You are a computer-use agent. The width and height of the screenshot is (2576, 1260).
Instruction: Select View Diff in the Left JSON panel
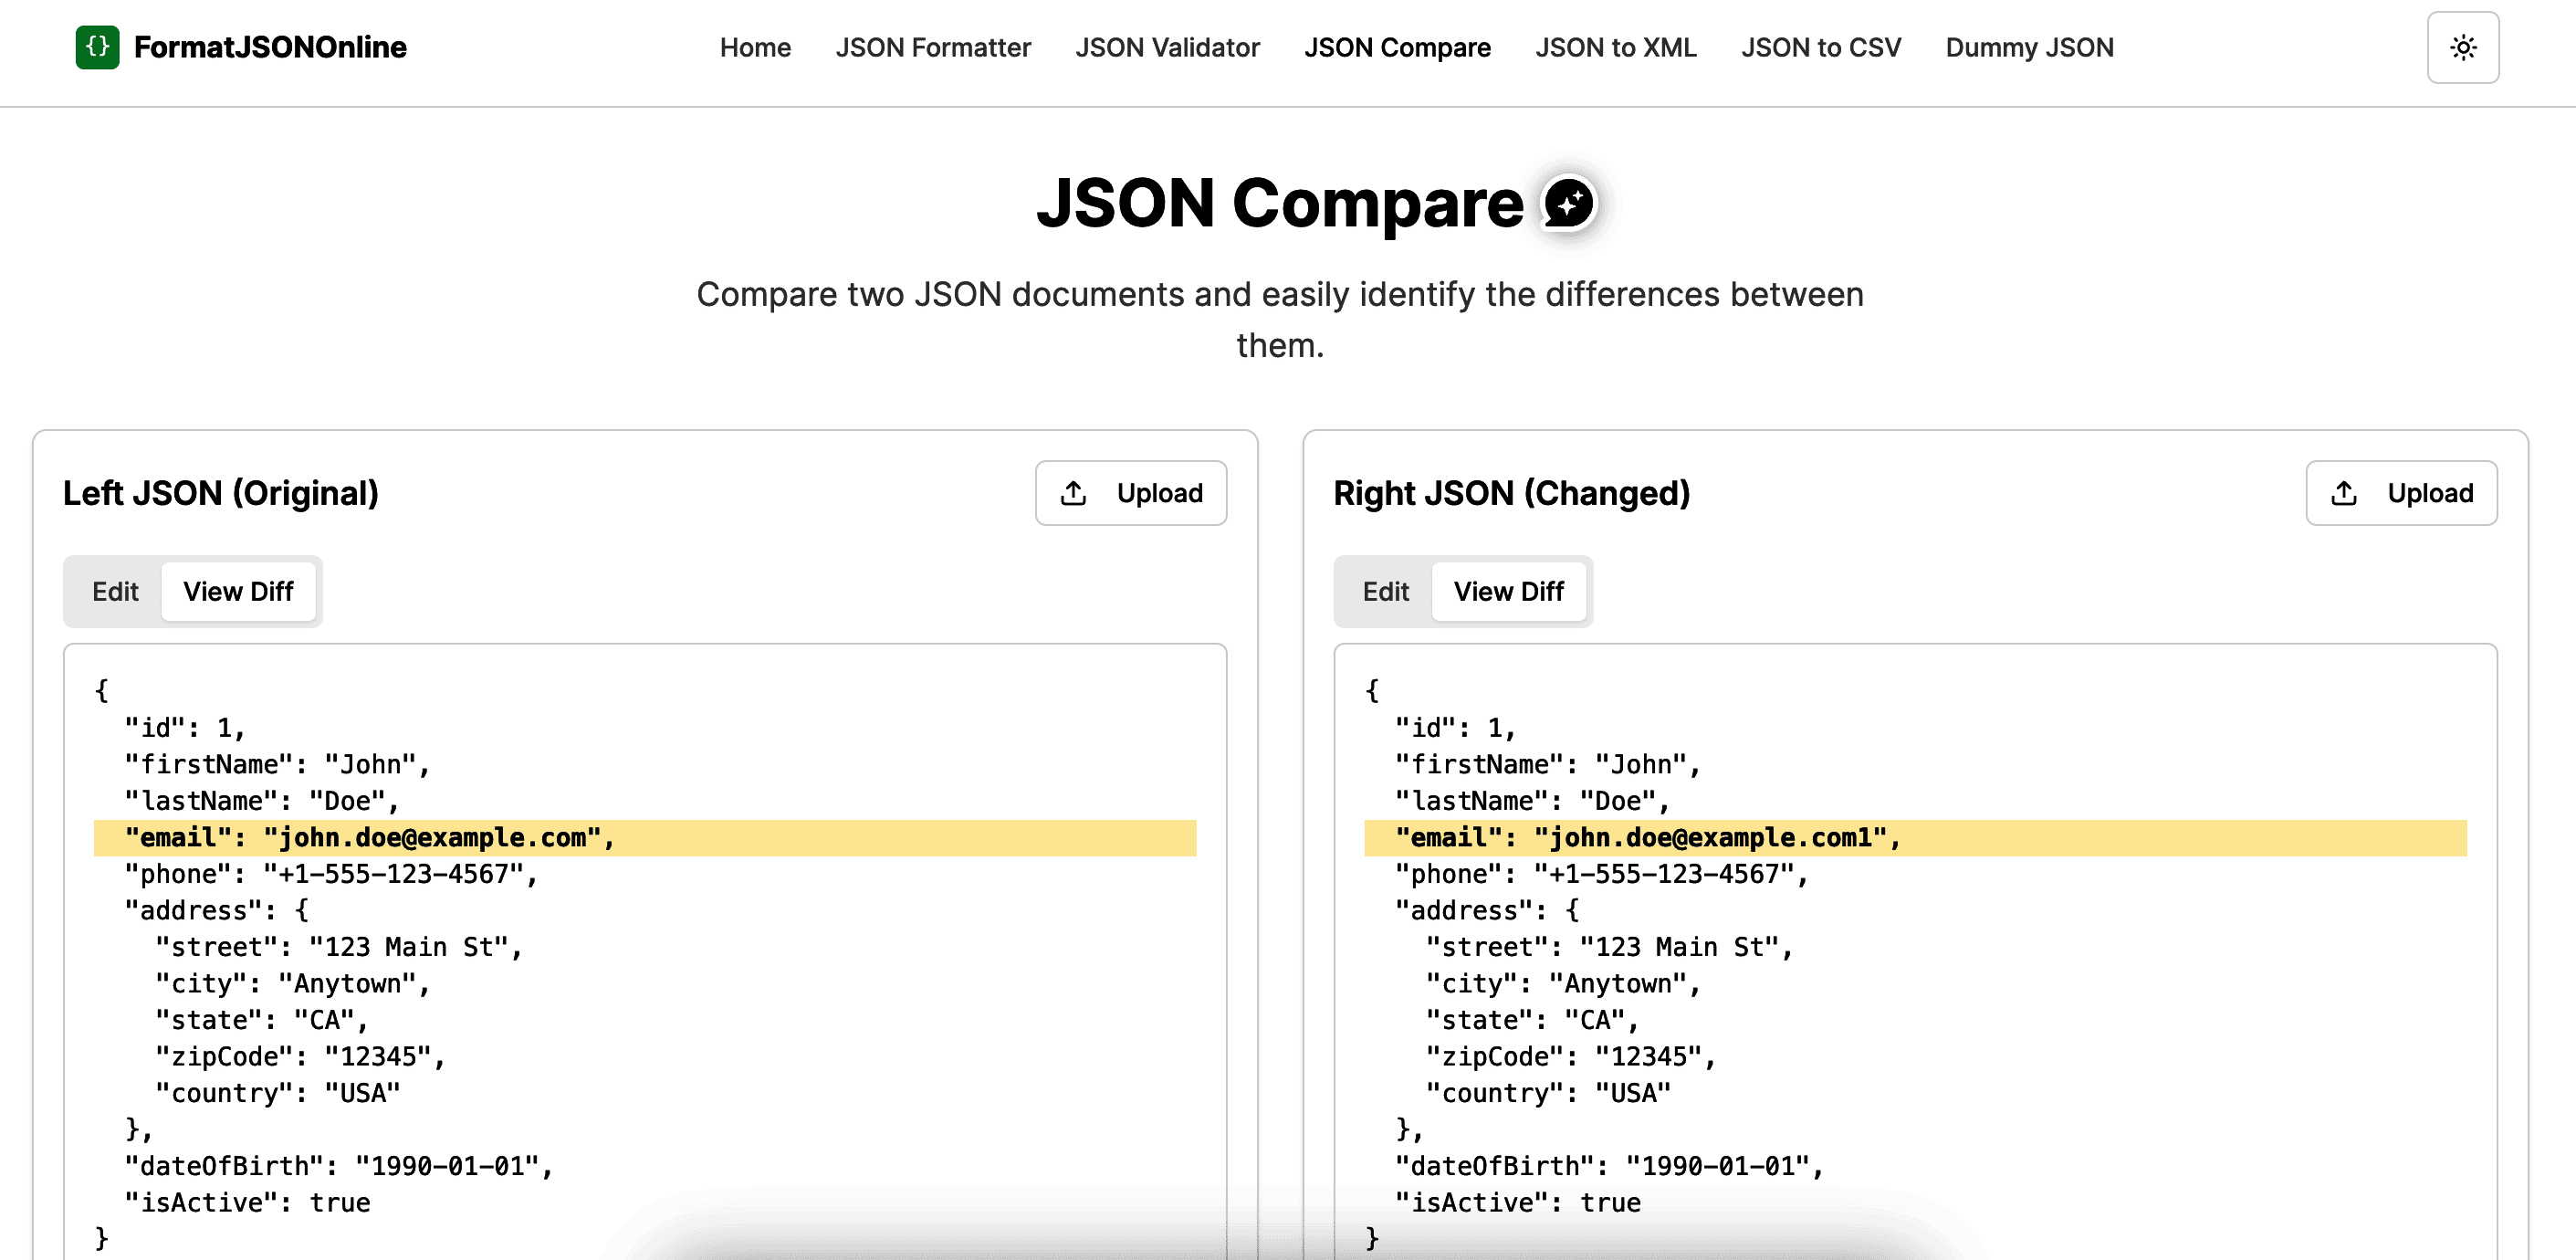pyautogui.click(x=239, y=591)
